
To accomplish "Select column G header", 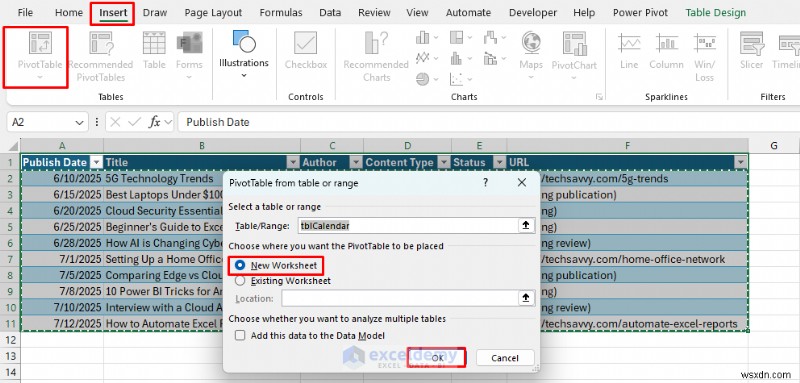I will click(x=773, y=146).
